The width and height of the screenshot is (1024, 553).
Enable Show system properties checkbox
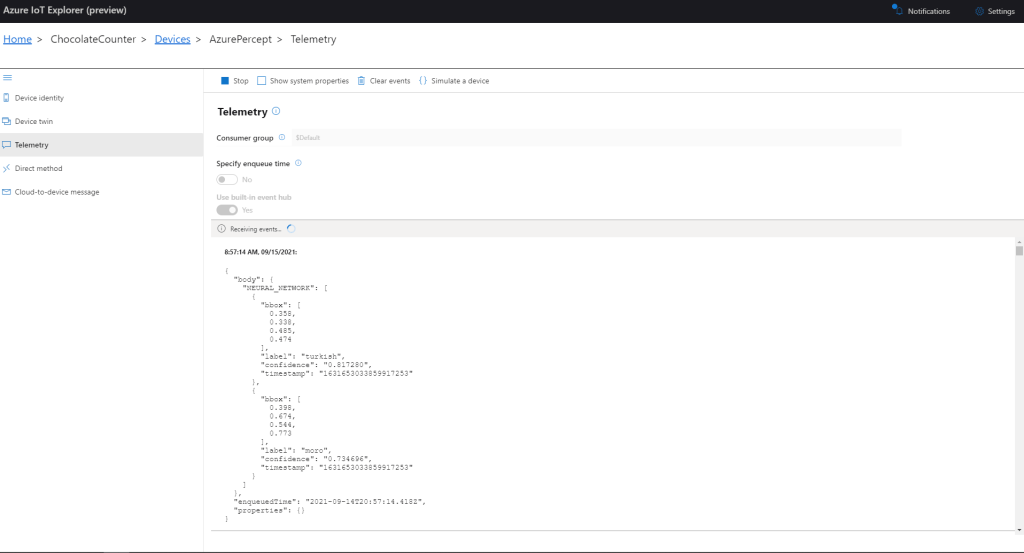pos(262,81)
